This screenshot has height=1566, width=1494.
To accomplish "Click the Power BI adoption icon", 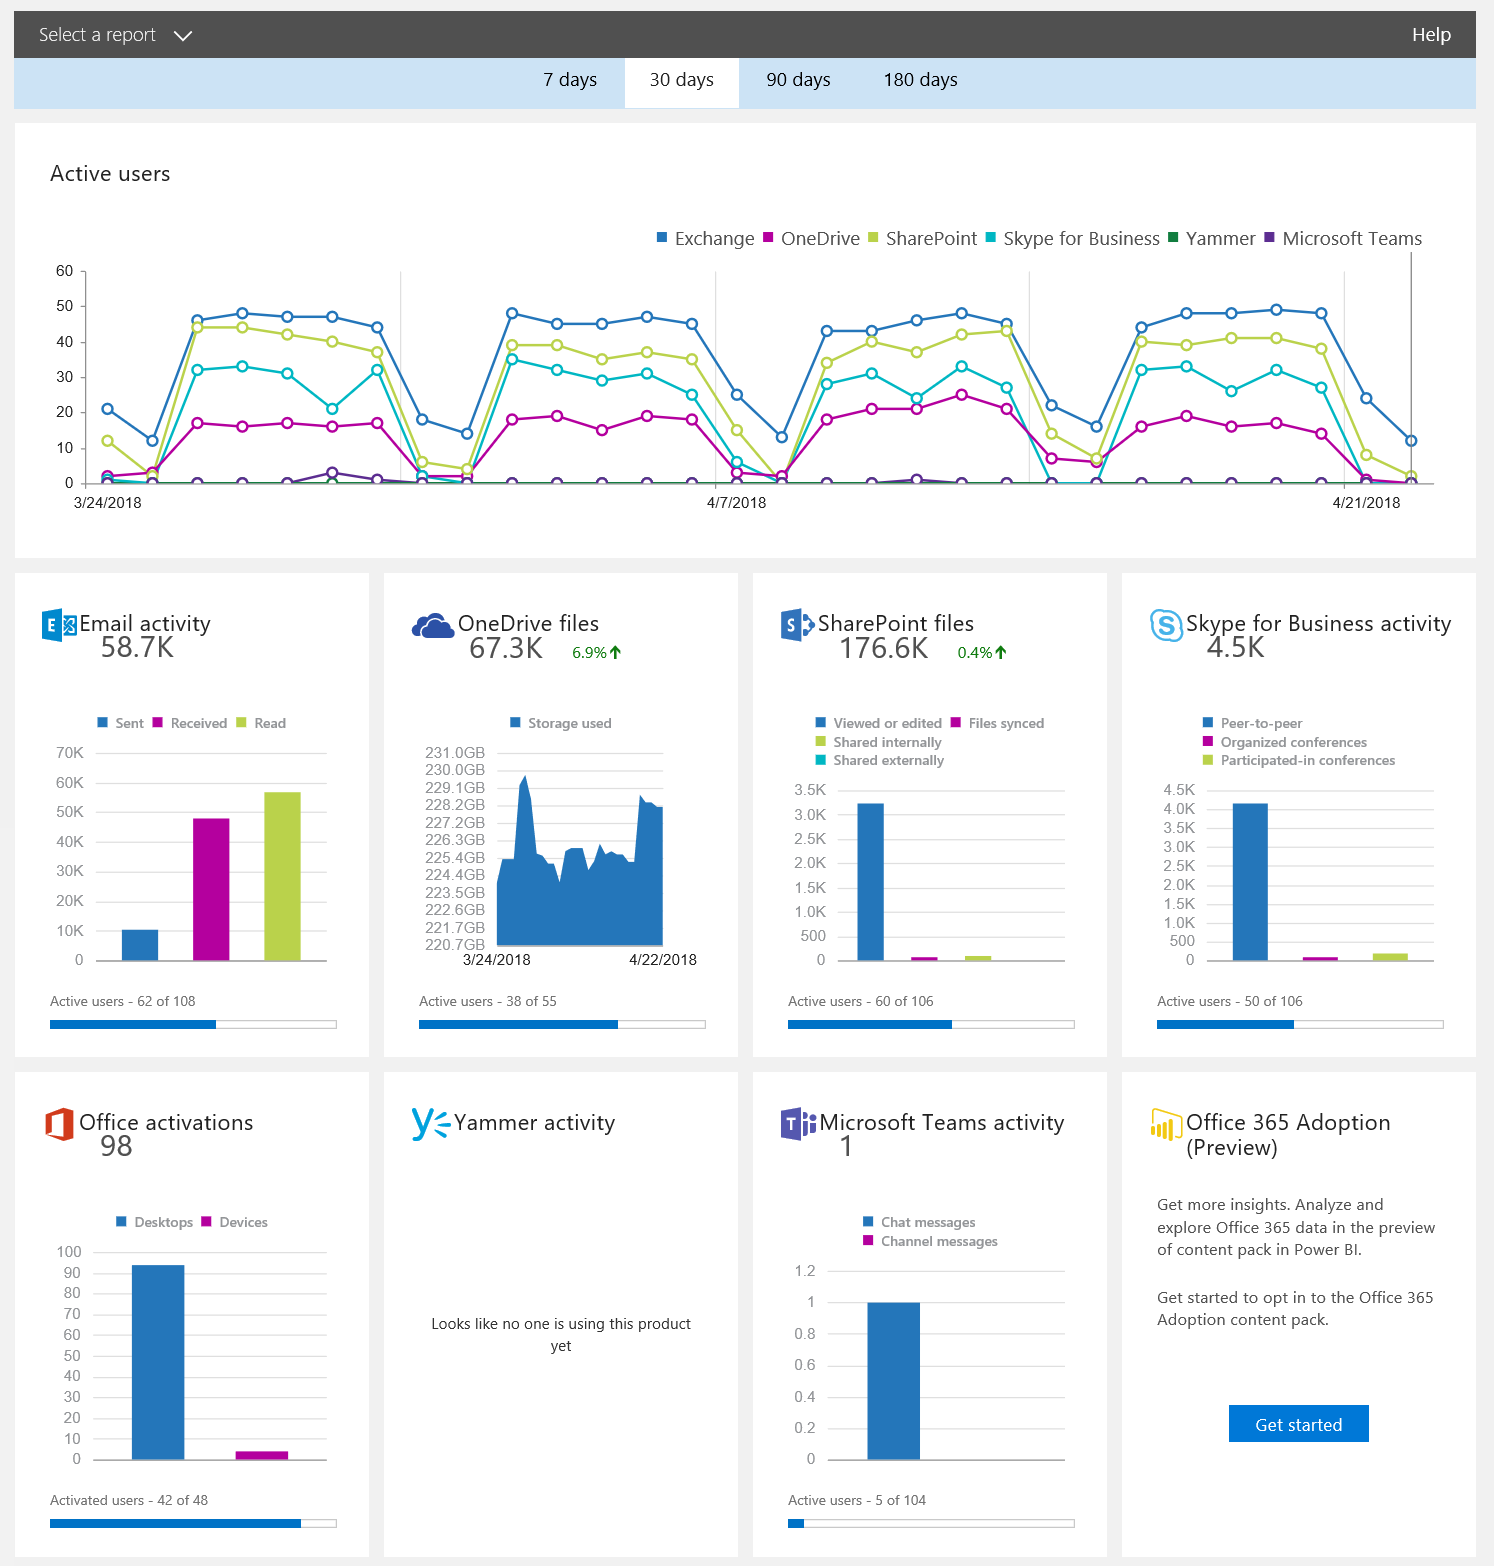I will click(1166, 1124).
